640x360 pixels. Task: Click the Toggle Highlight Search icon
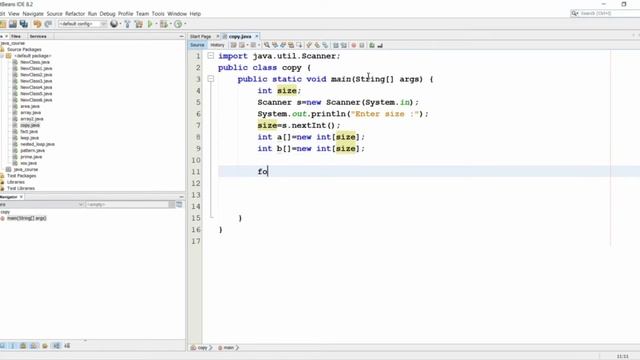tap(291, 45)
